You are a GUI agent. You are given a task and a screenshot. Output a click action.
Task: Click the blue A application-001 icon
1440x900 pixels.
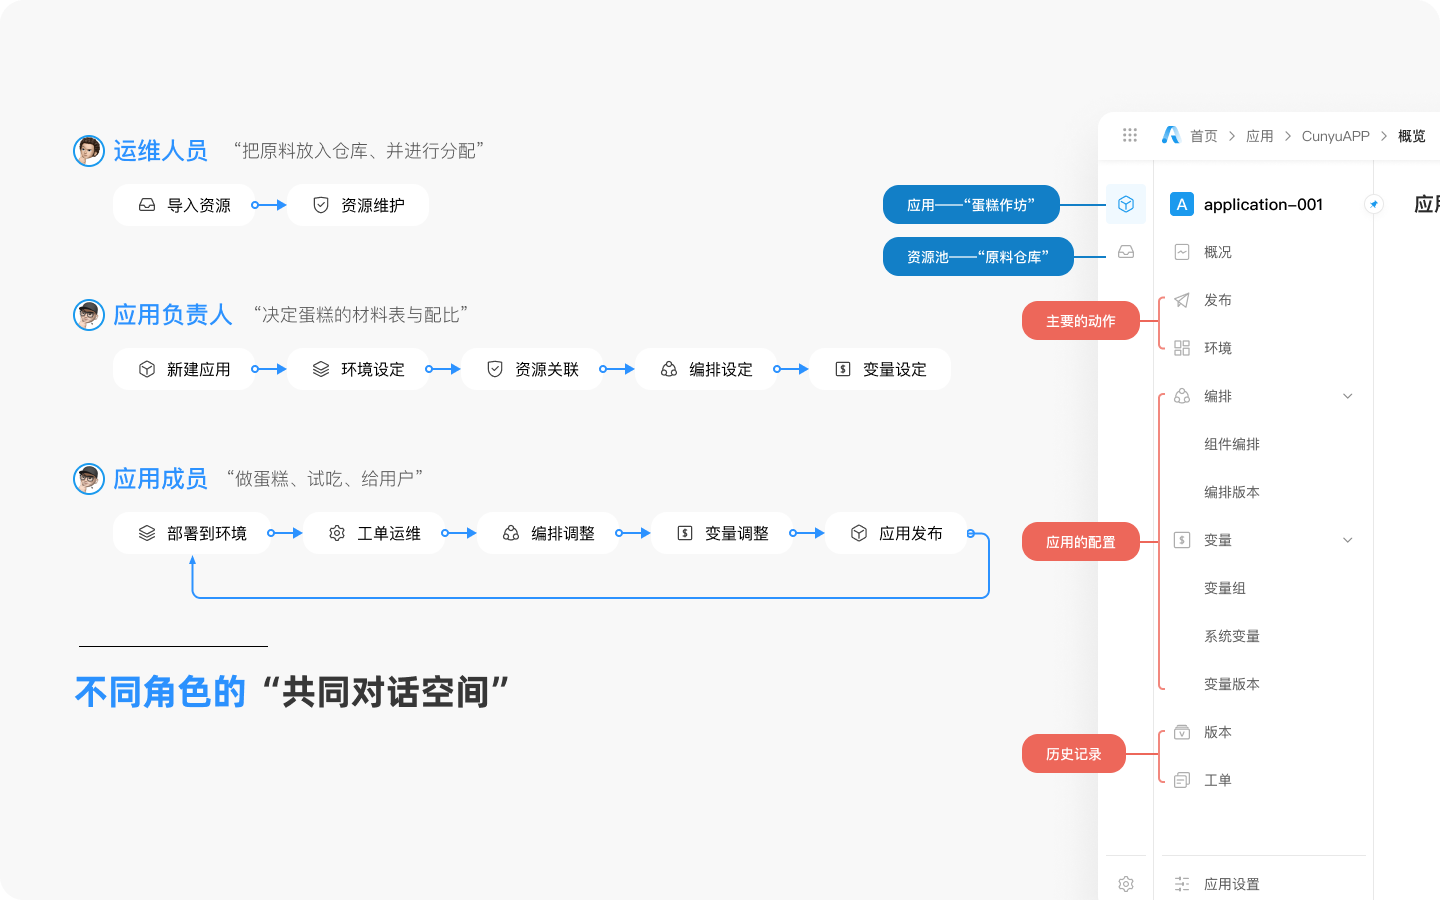click(x=1182, y=204)
